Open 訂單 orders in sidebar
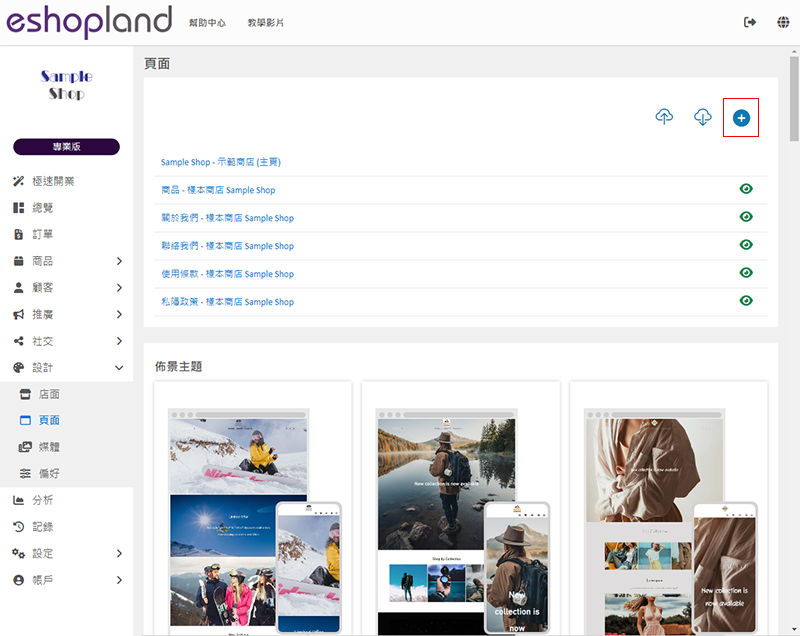The height and width of the screenshot is (636, 800). tap(43, 234)
